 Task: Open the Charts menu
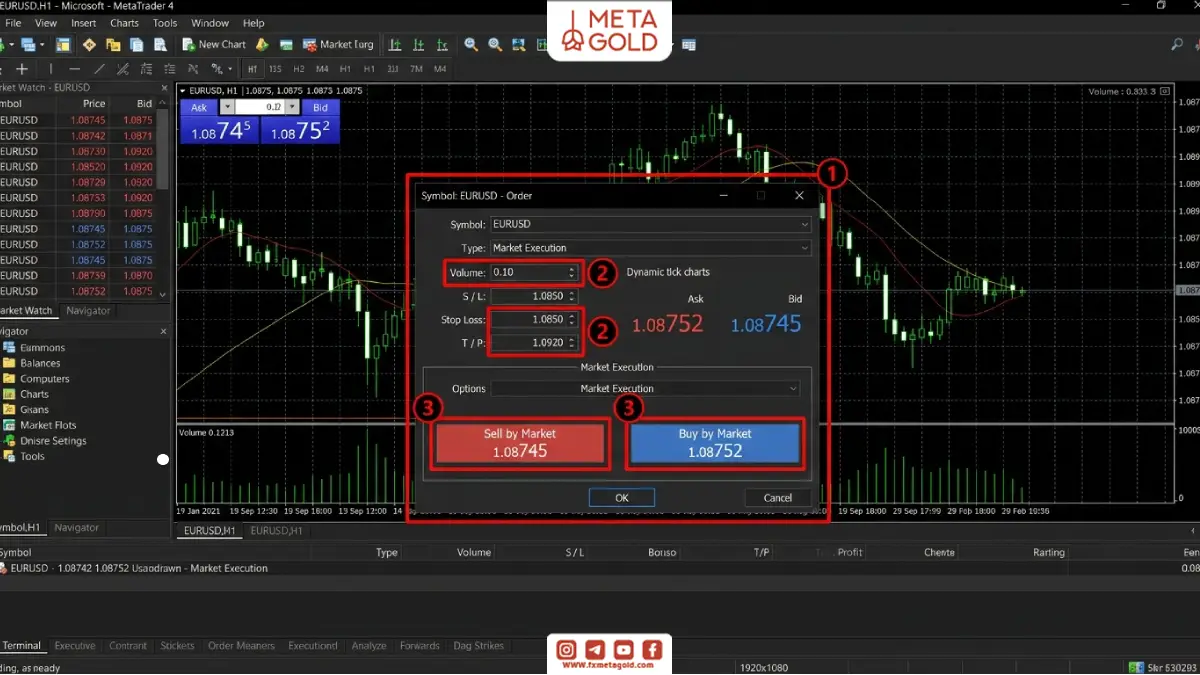coord(125,23)
